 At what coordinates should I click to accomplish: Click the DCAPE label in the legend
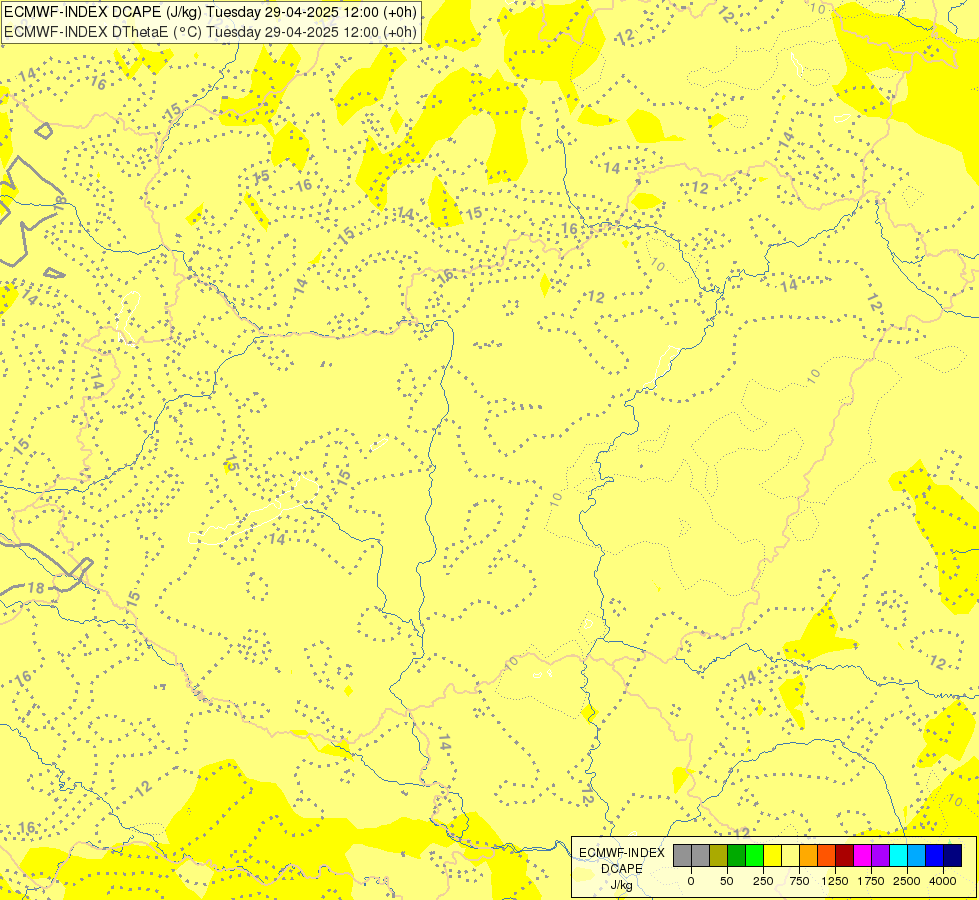[x=622, y=869]
